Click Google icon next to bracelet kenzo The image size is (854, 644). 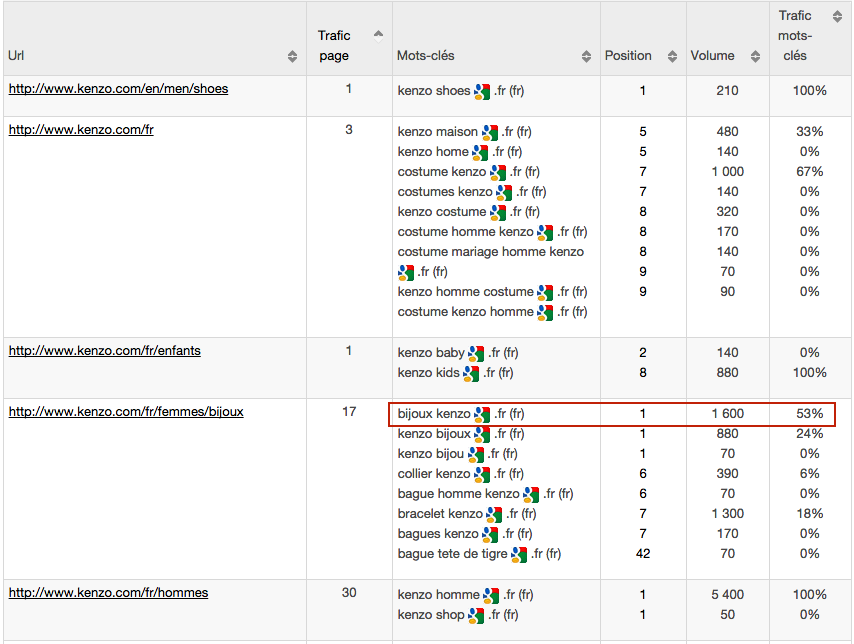(494, 515)
